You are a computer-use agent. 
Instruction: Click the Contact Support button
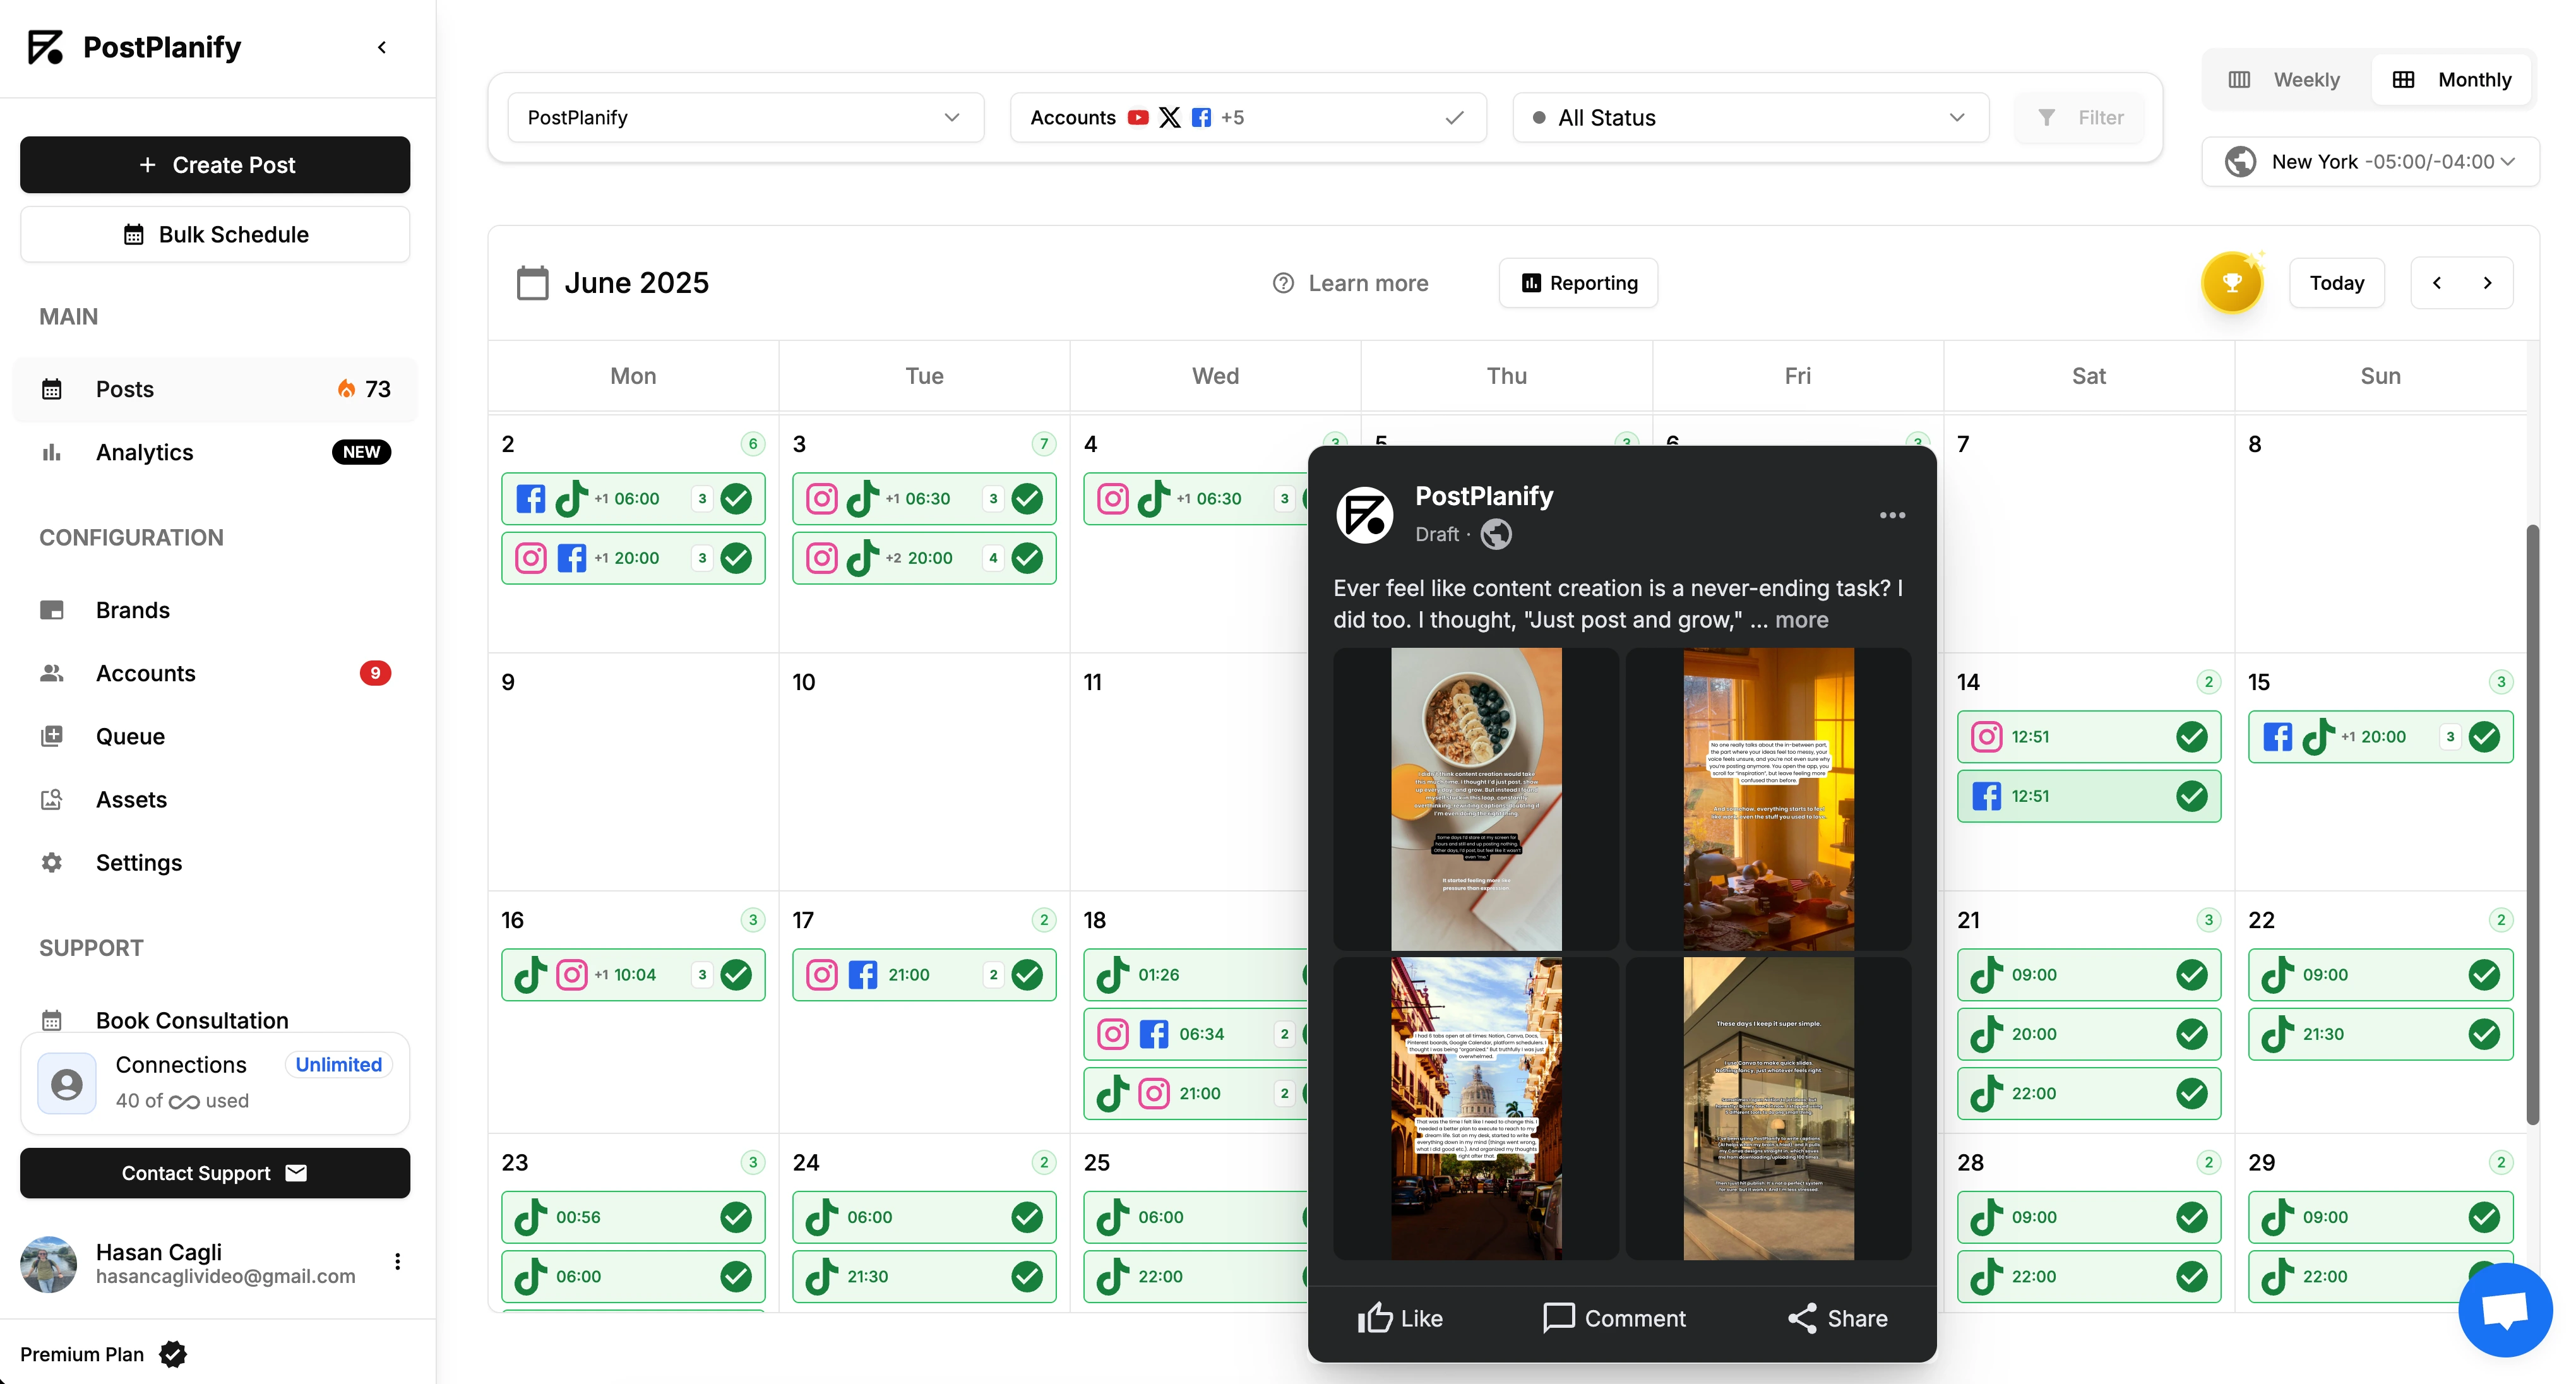coord(215,1173)
